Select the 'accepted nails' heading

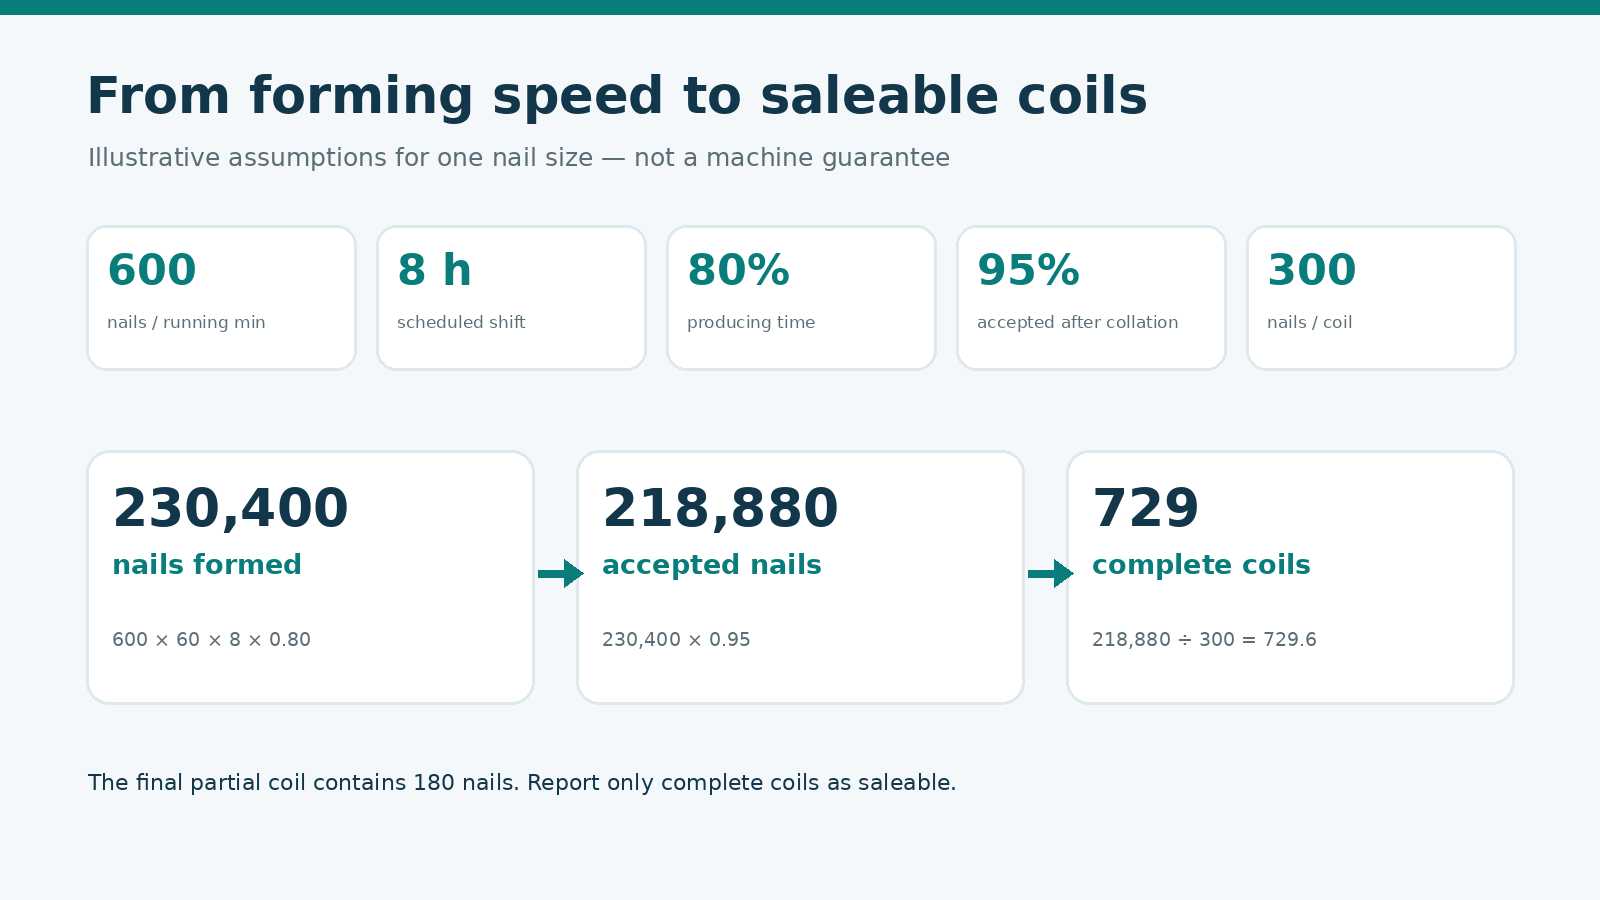712,565
